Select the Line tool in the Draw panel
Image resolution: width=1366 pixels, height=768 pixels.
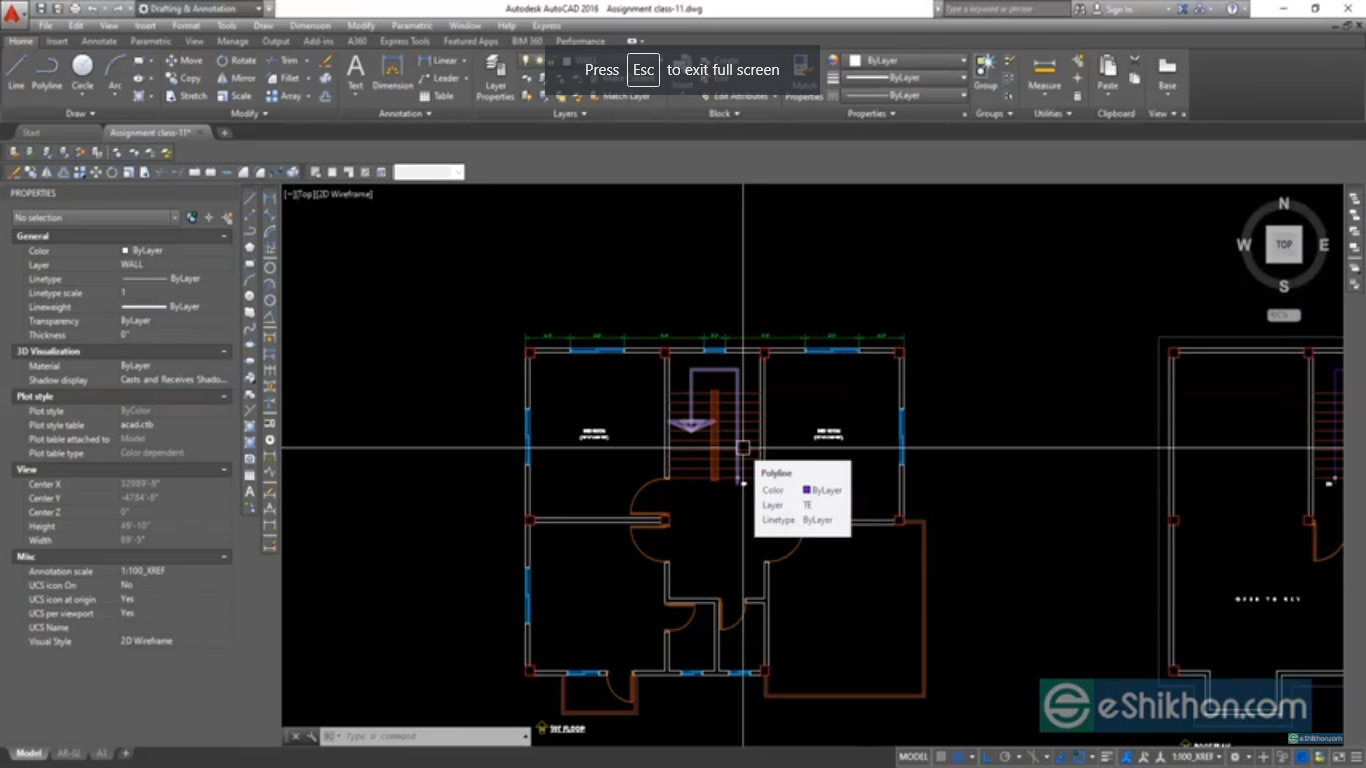tap(17, 70)
